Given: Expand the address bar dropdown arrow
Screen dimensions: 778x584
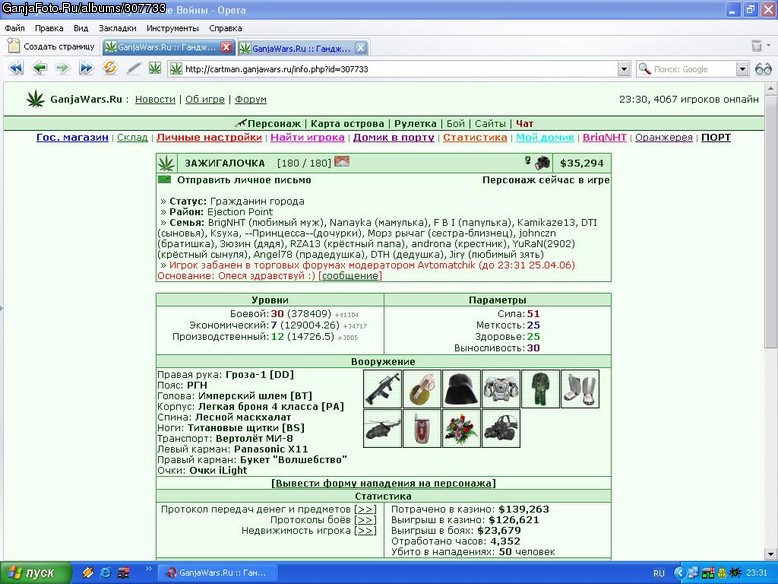Looking at the screenshot, I should [x=624, y=69].
